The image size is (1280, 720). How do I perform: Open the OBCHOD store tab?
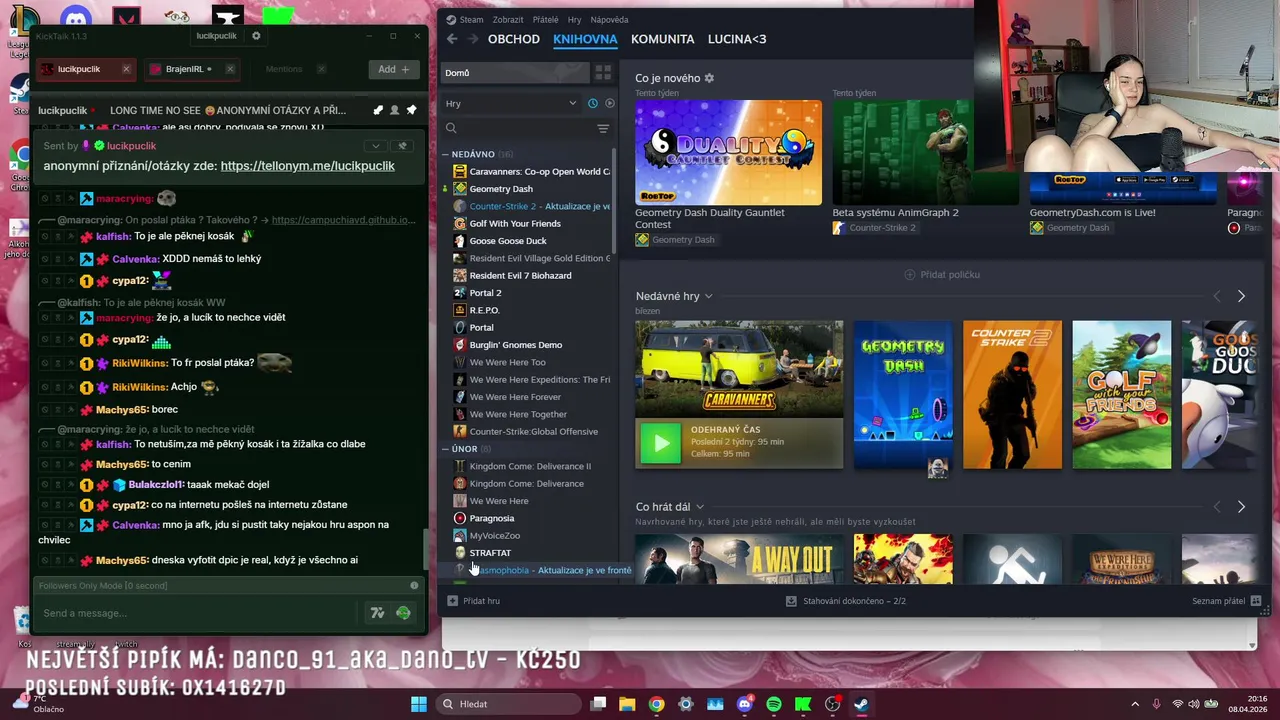coord(514,39)
